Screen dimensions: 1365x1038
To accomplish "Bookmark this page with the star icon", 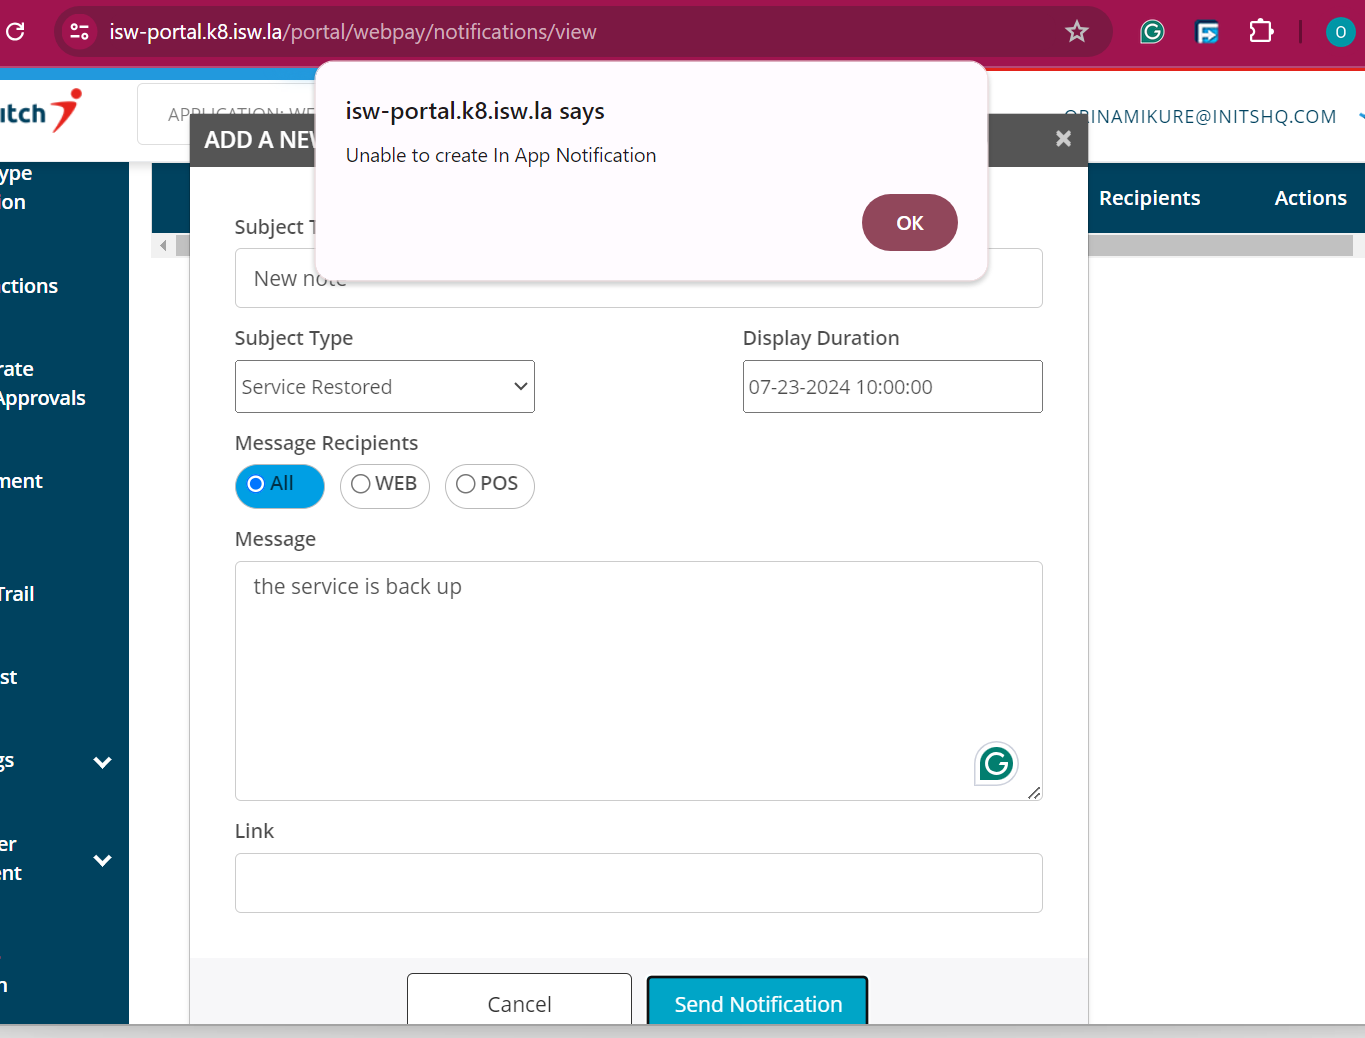I will pos(1076,32).
